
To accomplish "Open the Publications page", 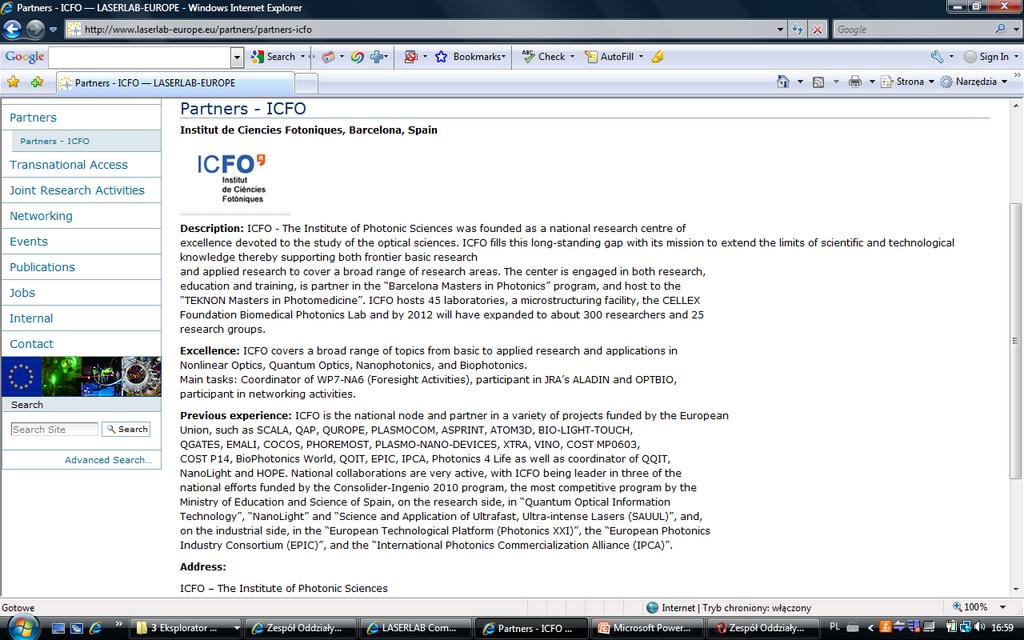I will (42, 267).
